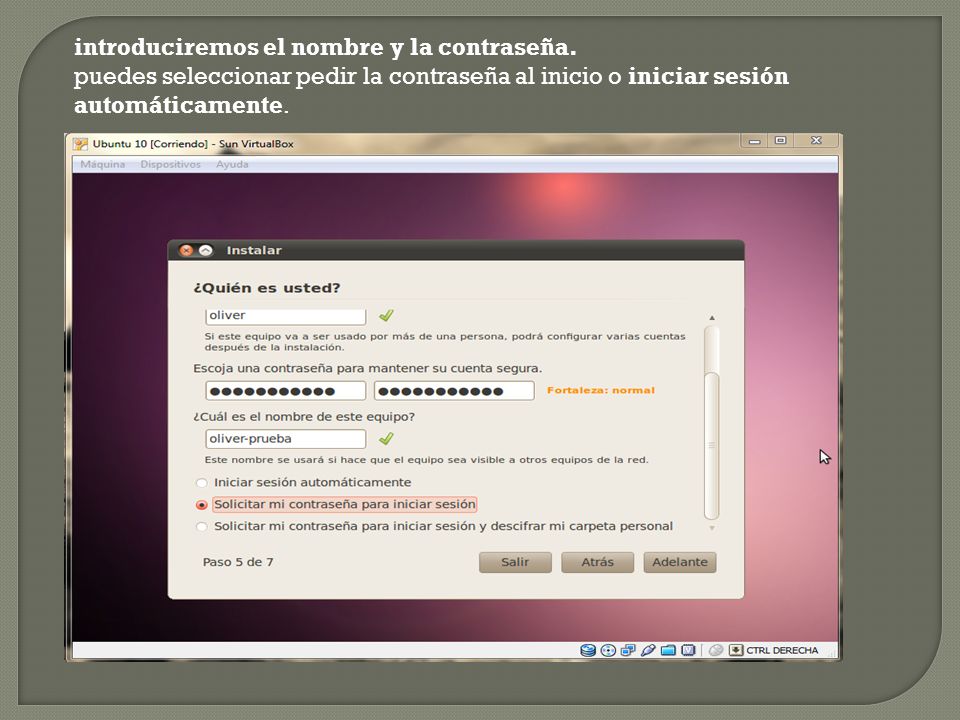Click the installer vertical scrollbar thumb
Viewport: 960px width, 720px height.
pyautogui.click(x=711, y=446)
